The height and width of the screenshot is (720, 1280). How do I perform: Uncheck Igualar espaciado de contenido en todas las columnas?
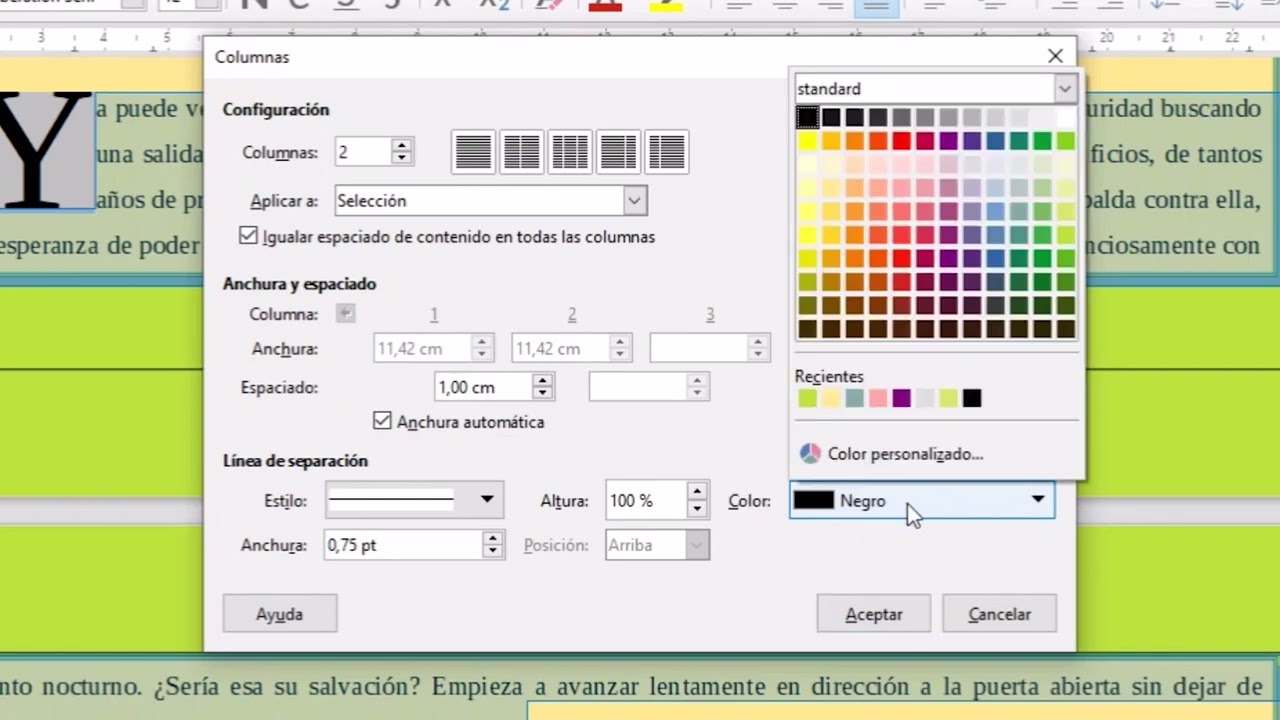[x=249, y=236]
